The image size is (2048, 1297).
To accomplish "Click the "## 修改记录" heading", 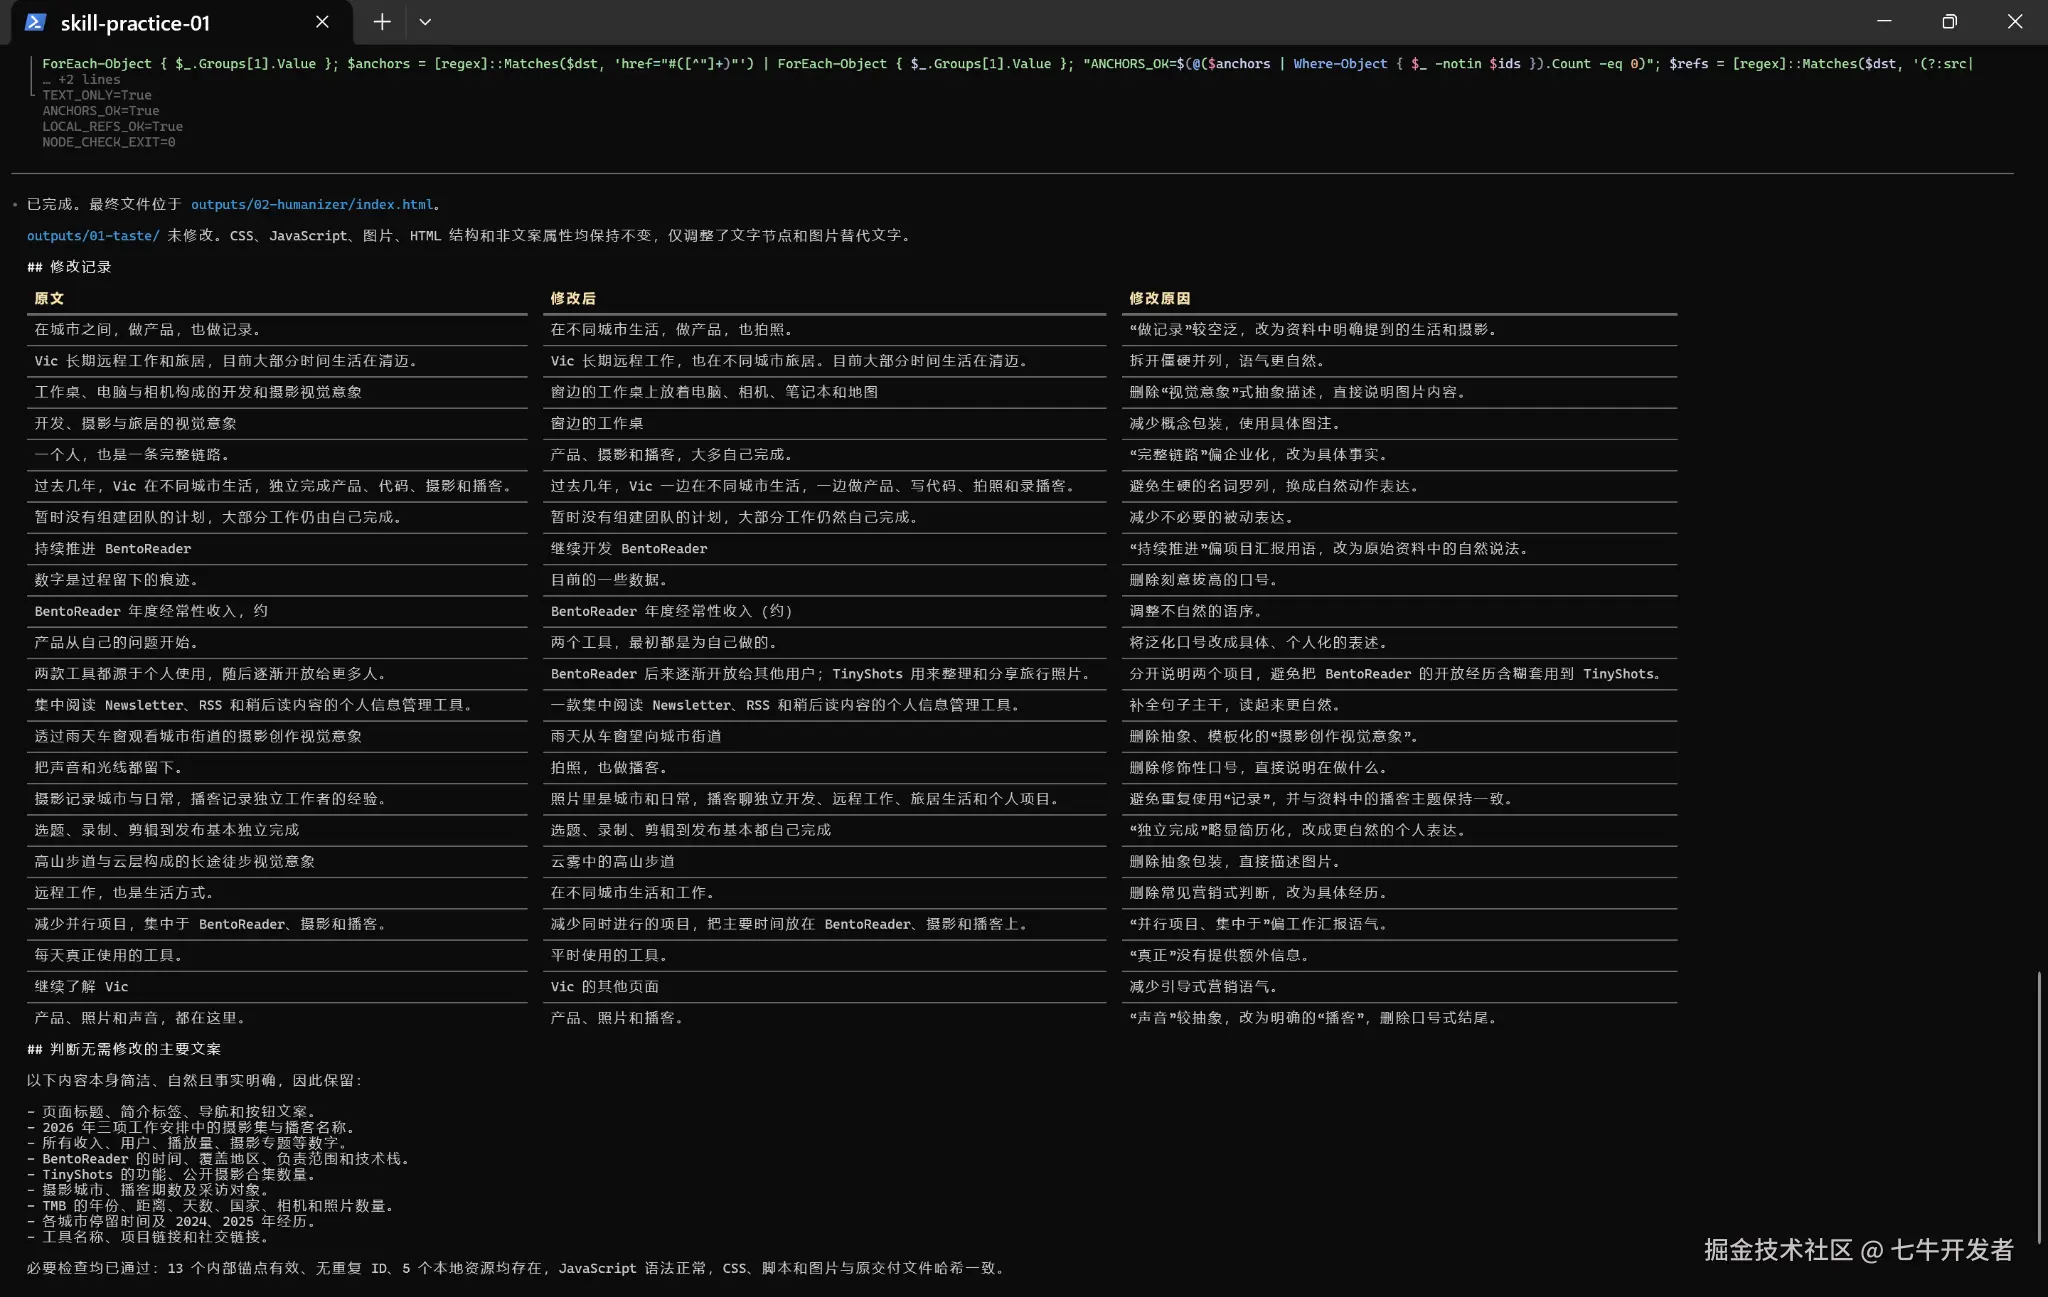I will pos(69,267).
